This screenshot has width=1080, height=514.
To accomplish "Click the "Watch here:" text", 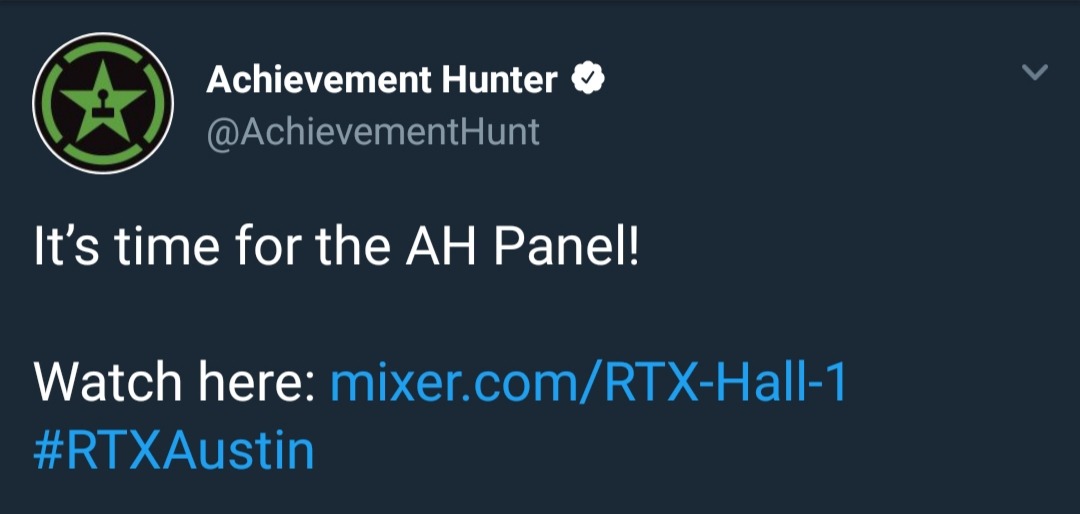I will pyautogui.click(x=174, y=385).
